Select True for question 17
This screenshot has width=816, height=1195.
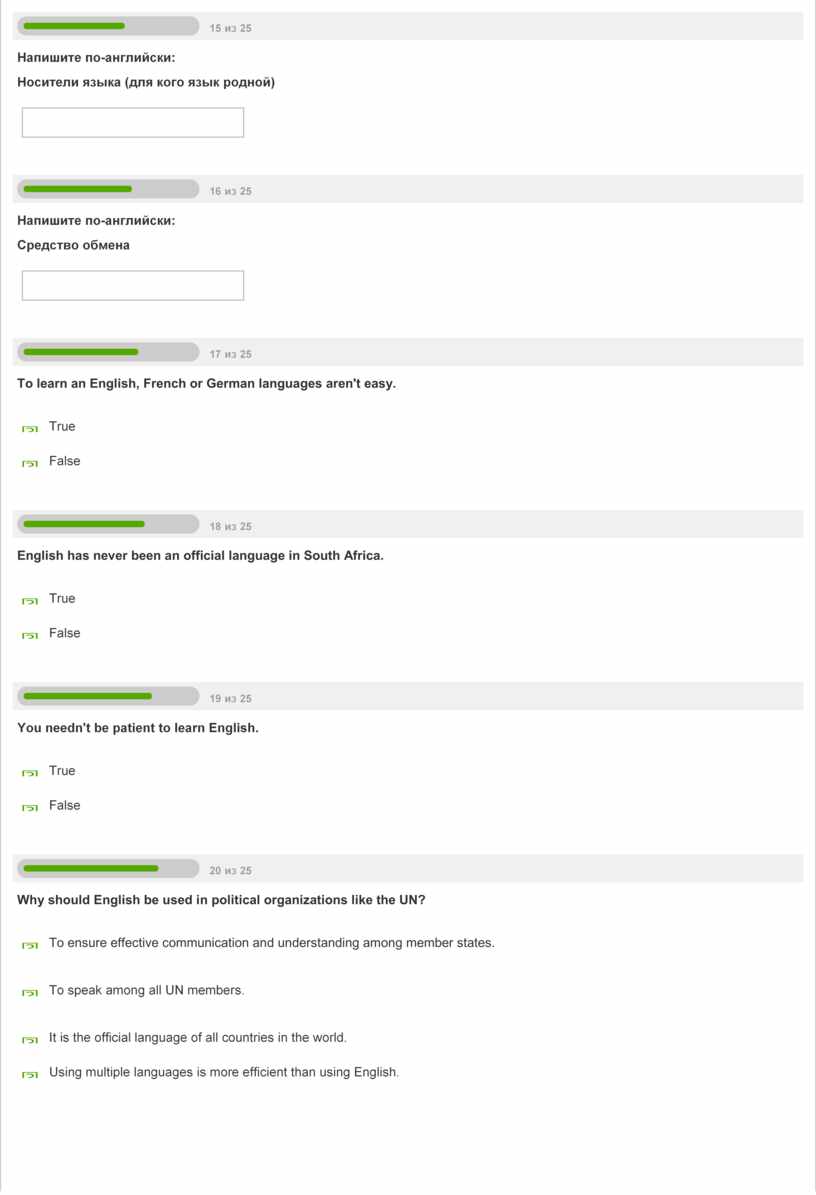(30, 428)
